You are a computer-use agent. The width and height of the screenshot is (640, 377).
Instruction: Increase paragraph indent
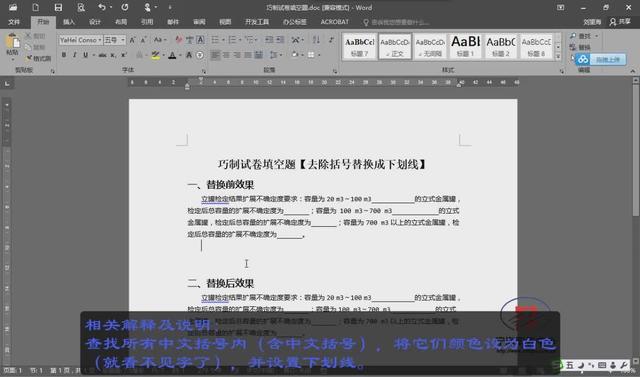(280, 40)
